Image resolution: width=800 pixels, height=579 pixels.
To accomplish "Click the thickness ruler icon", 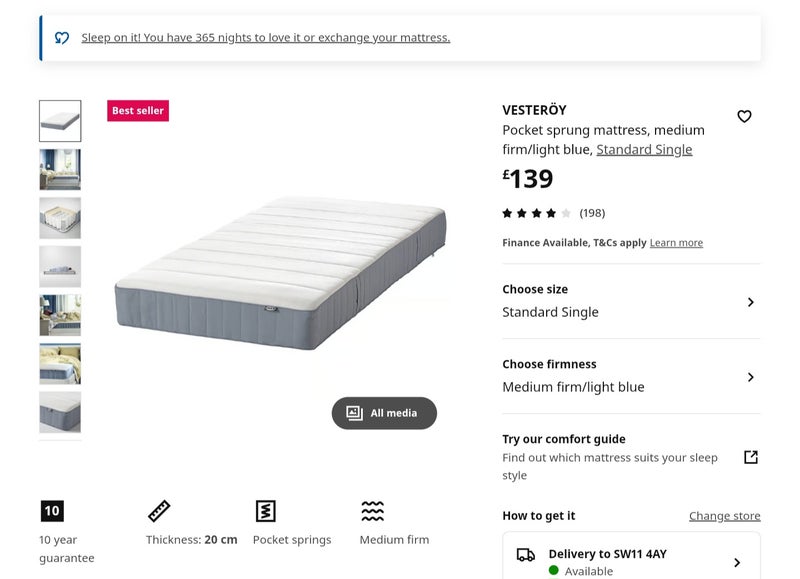I will coord(159,511).
